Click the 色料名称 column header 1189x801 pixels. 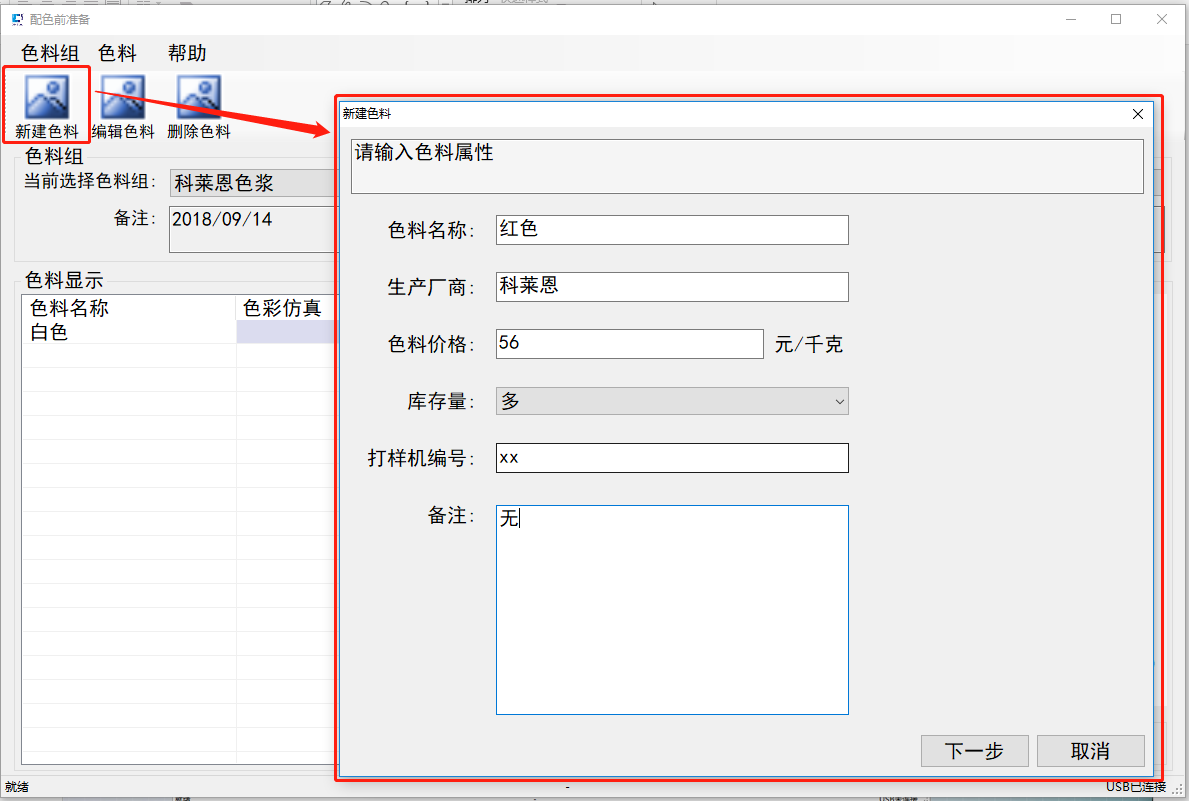click(x=128, y=308)
